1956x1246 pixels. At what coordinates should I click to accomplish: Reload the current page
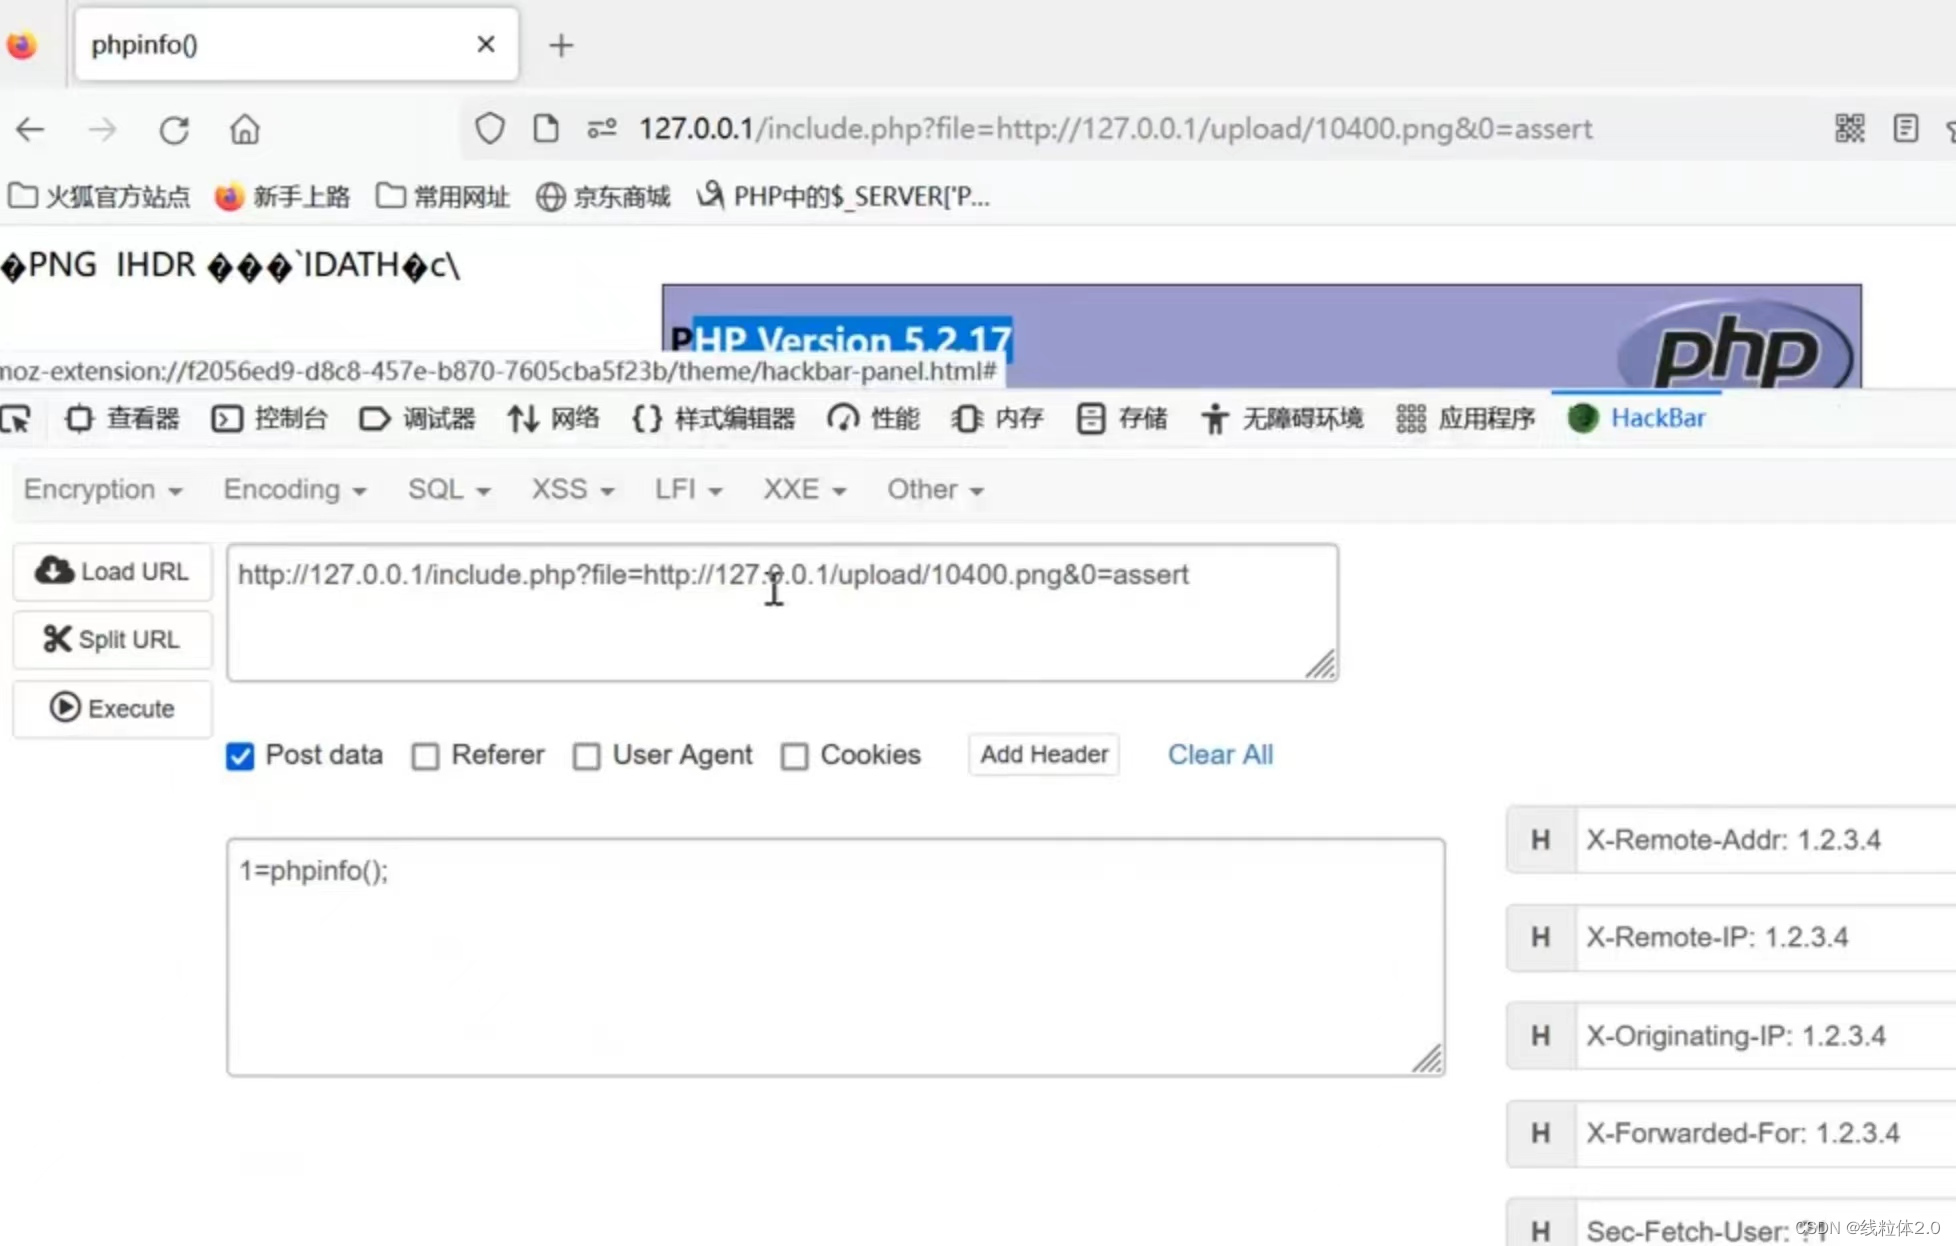(174, 130)
